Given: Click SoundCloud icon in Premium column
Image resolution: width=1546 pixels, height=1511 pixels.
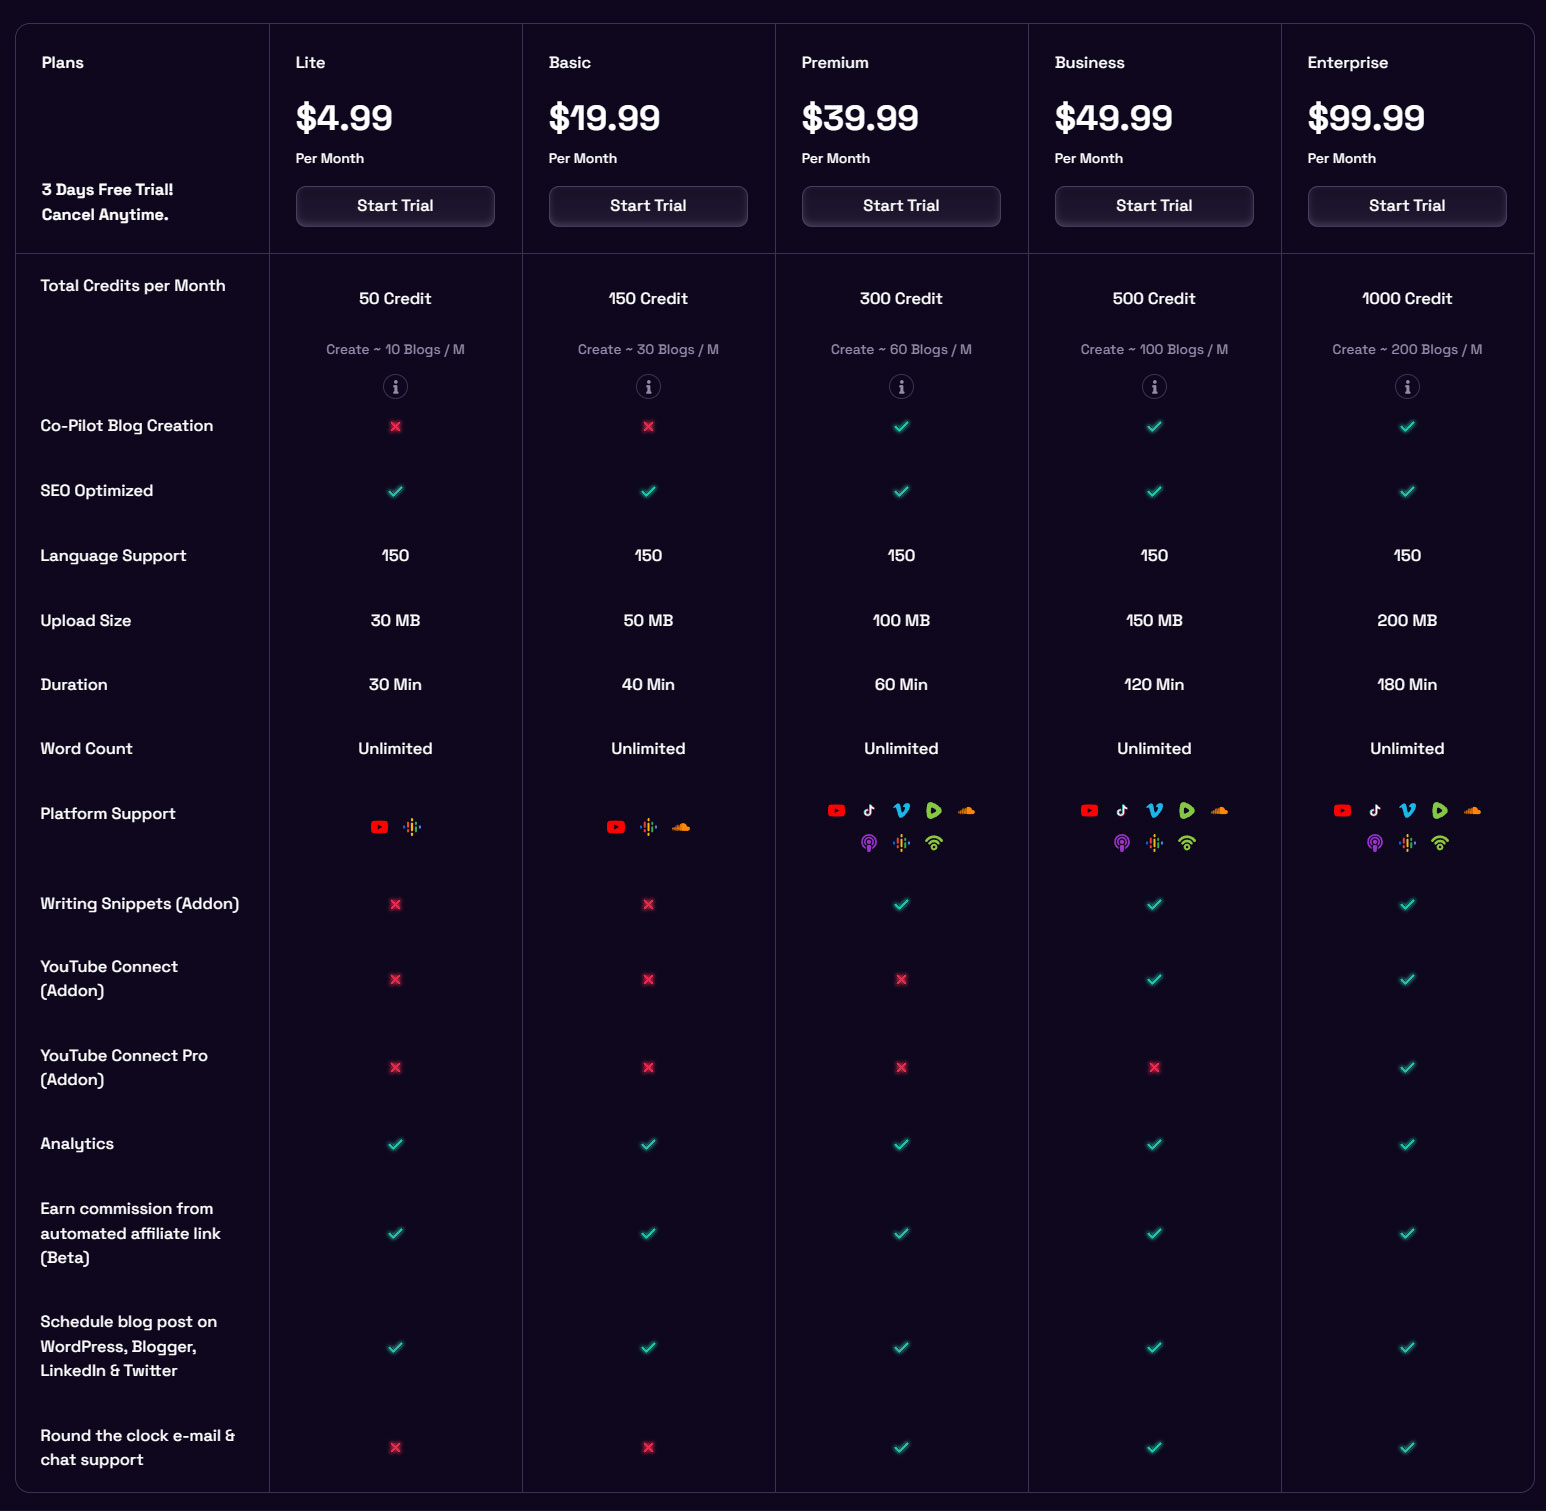Looking at the screenshot, I should 966,811.
